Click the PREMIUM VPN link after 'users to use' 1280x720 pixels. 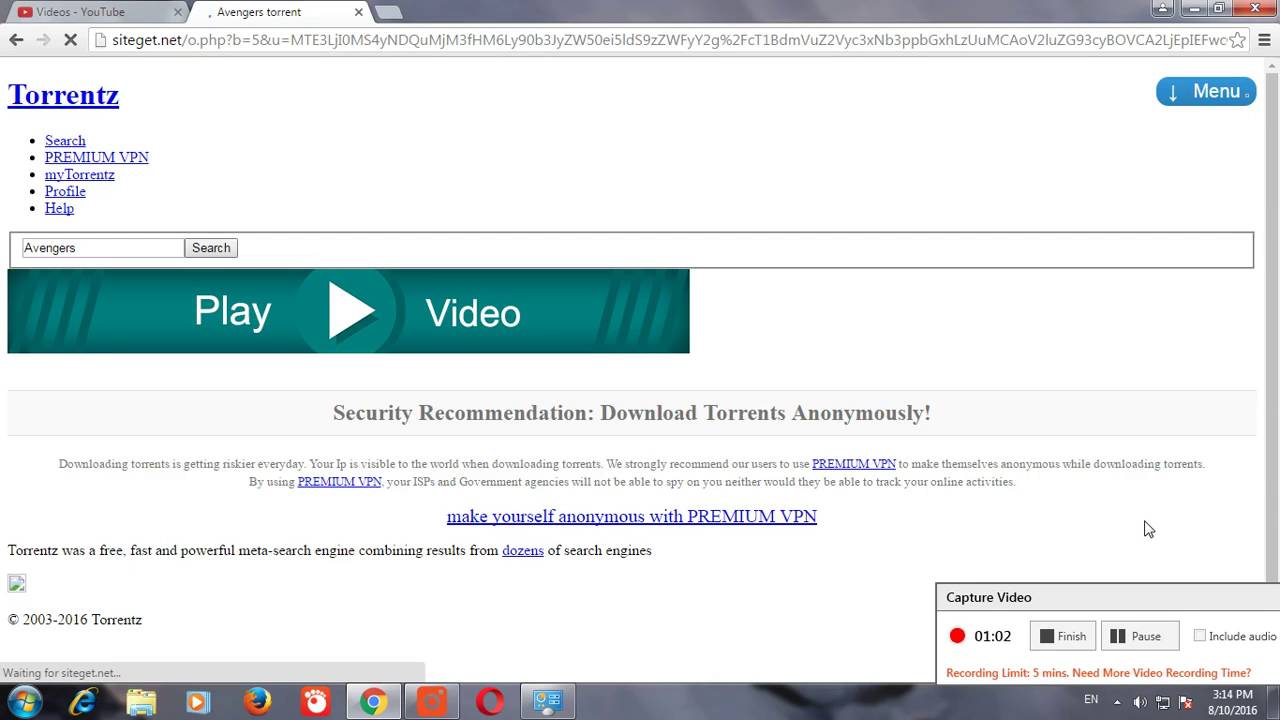click(x=853, y=464)
